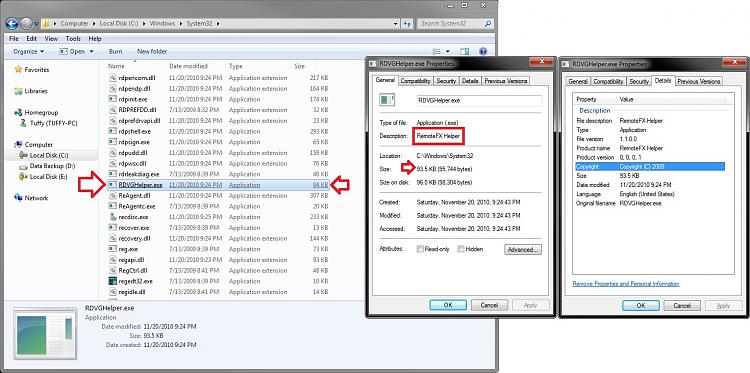Open the File menu

pos(14,38)
